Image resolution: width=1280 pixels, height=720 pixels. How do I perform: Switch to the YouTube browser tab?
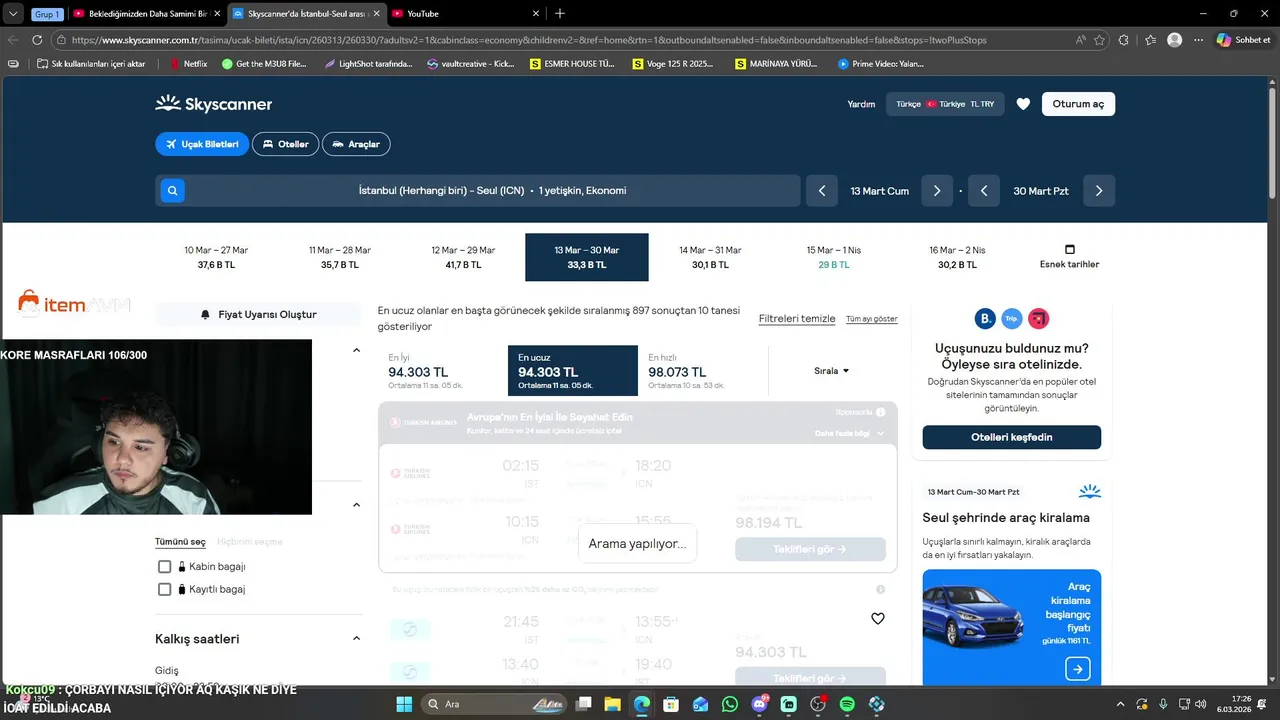tap(466, 14)
